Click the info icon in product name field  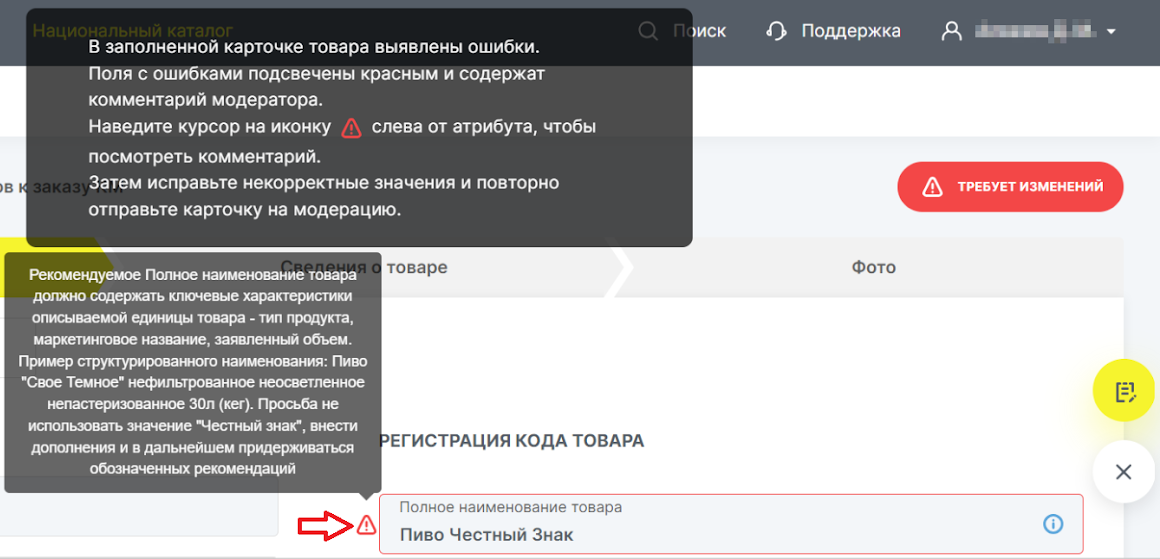(1053, 524)
